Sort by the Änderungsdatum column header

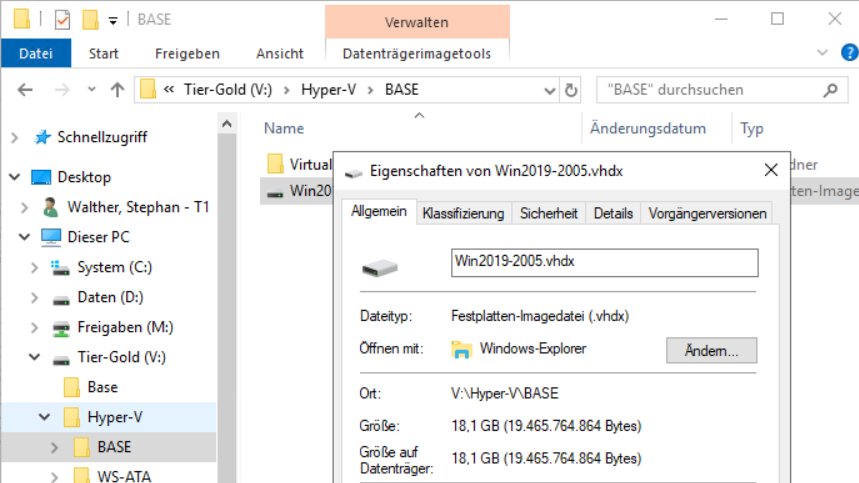click(x=648, y=128)
